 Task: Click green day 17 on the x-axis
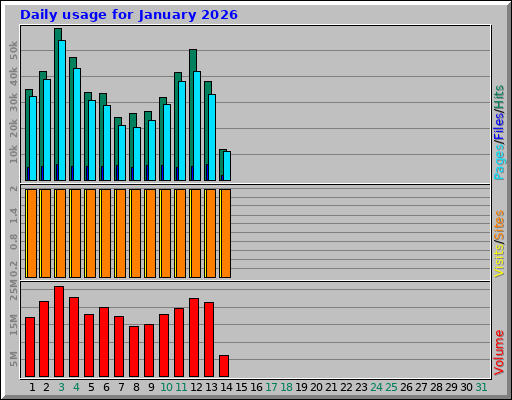[271, 387]
